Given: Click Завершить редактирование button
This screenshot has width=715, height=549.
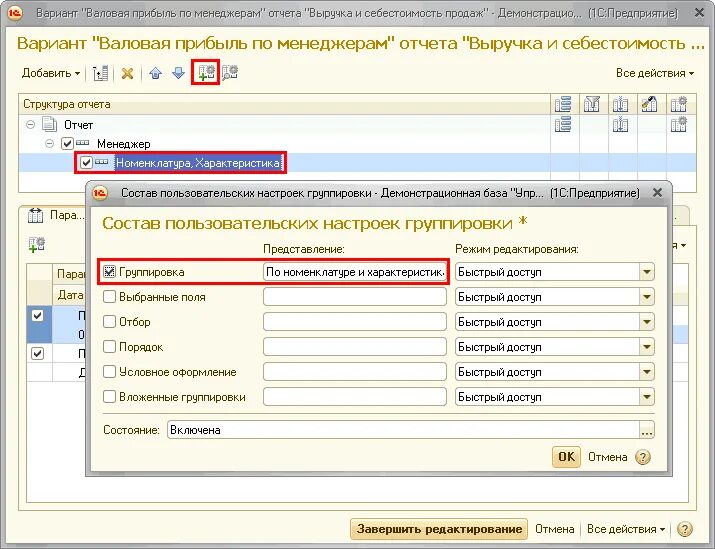Looking at the screenshot, I should click(439, 529).
